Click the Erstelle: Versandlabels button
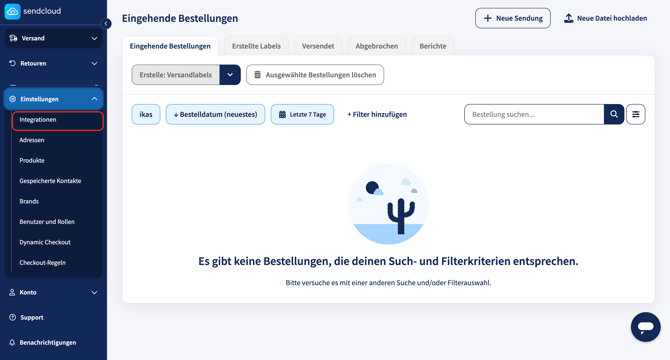The image size is (670, 360). point(176,75)
